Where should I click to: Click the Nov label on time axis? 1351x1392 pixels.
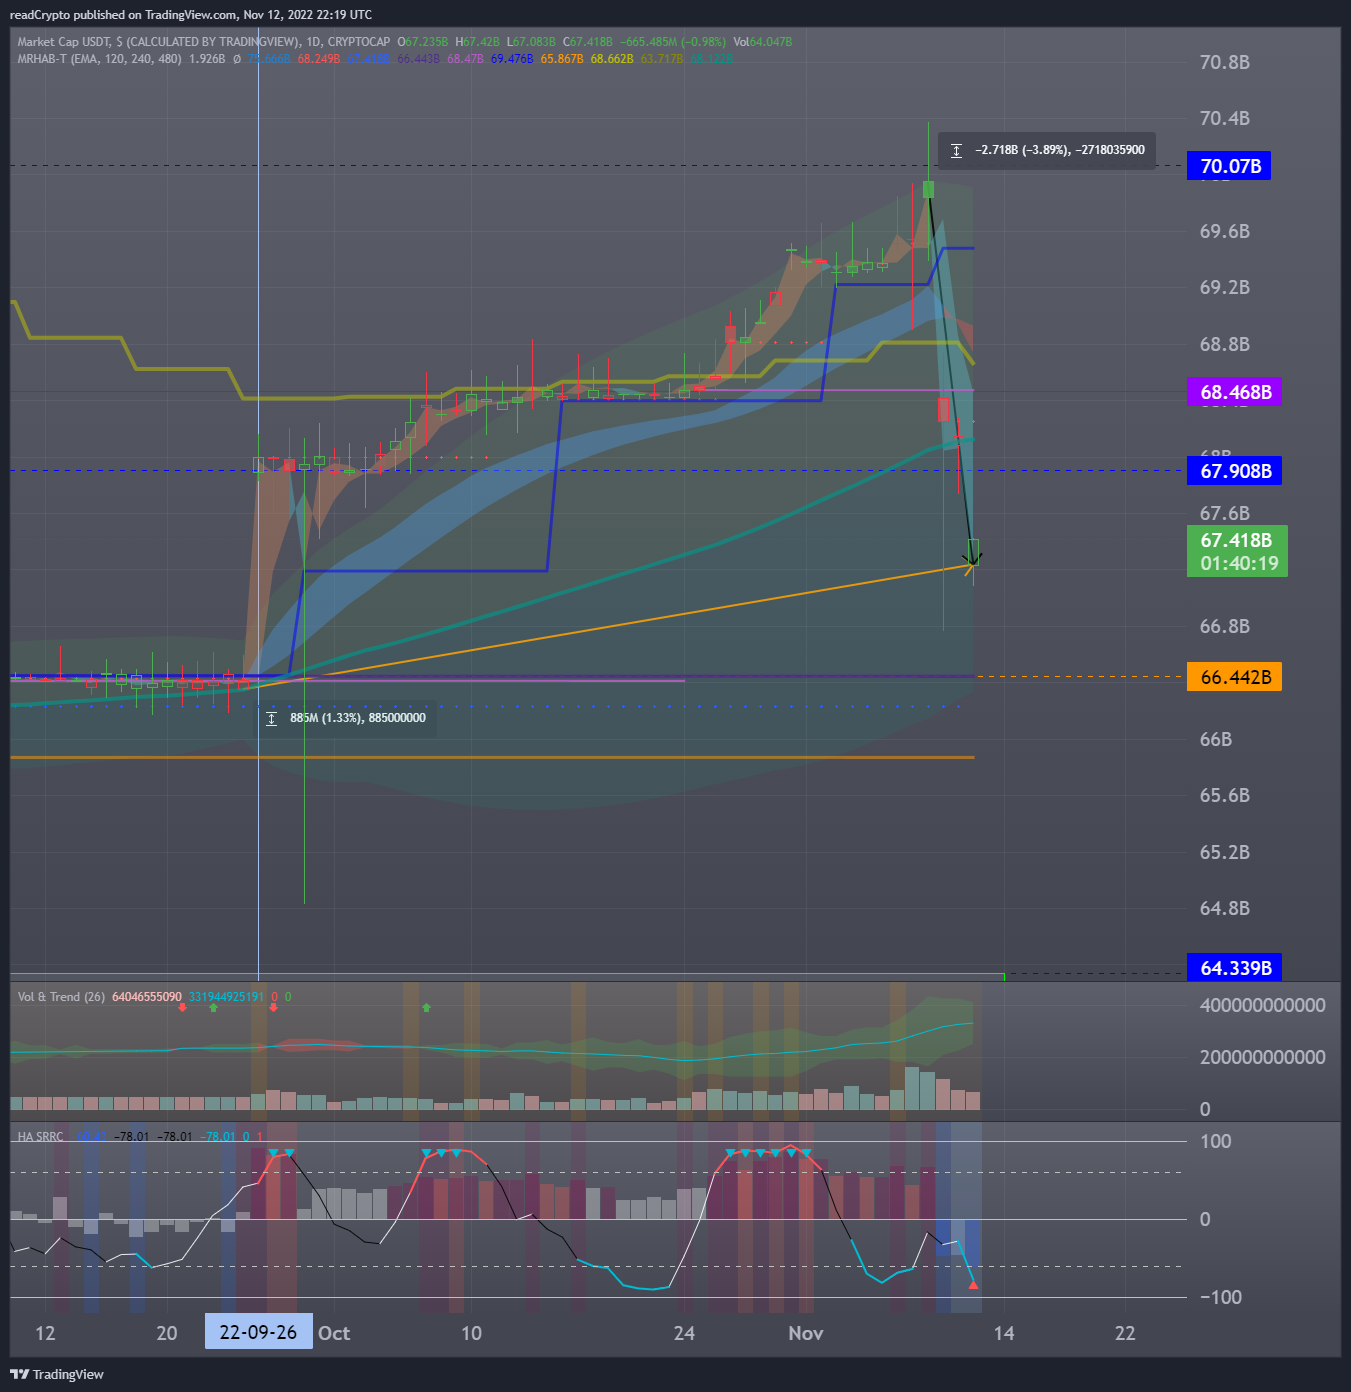pyautogui.click(x=806, y=1333)
